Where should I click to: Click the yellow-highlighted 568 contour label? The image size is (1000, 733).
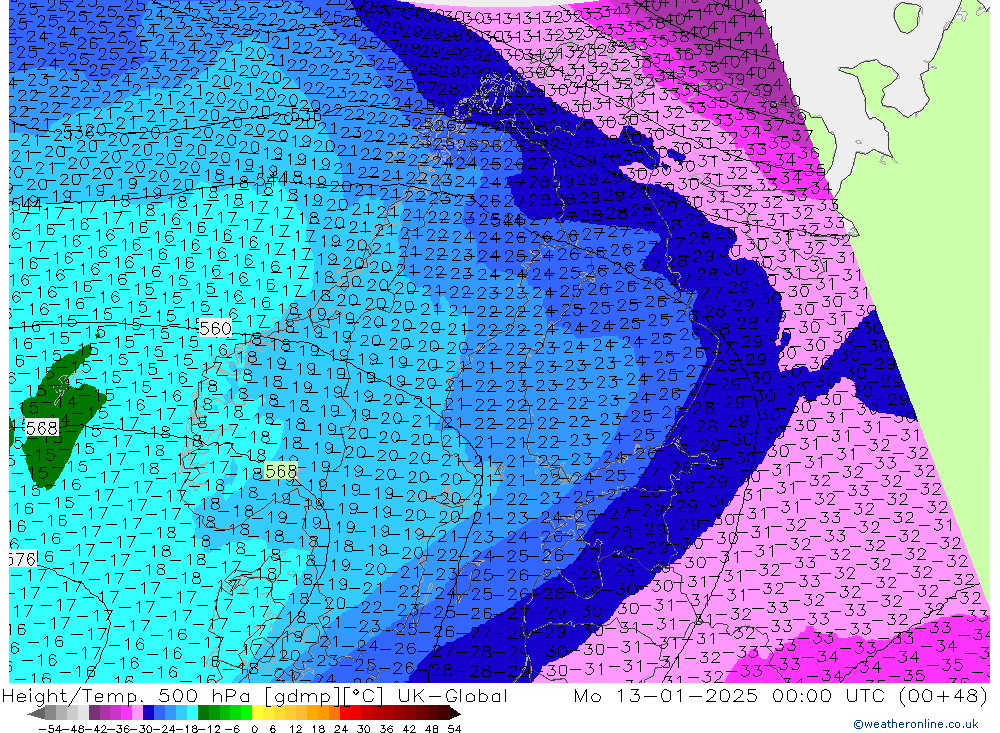[x=281, y=471]
